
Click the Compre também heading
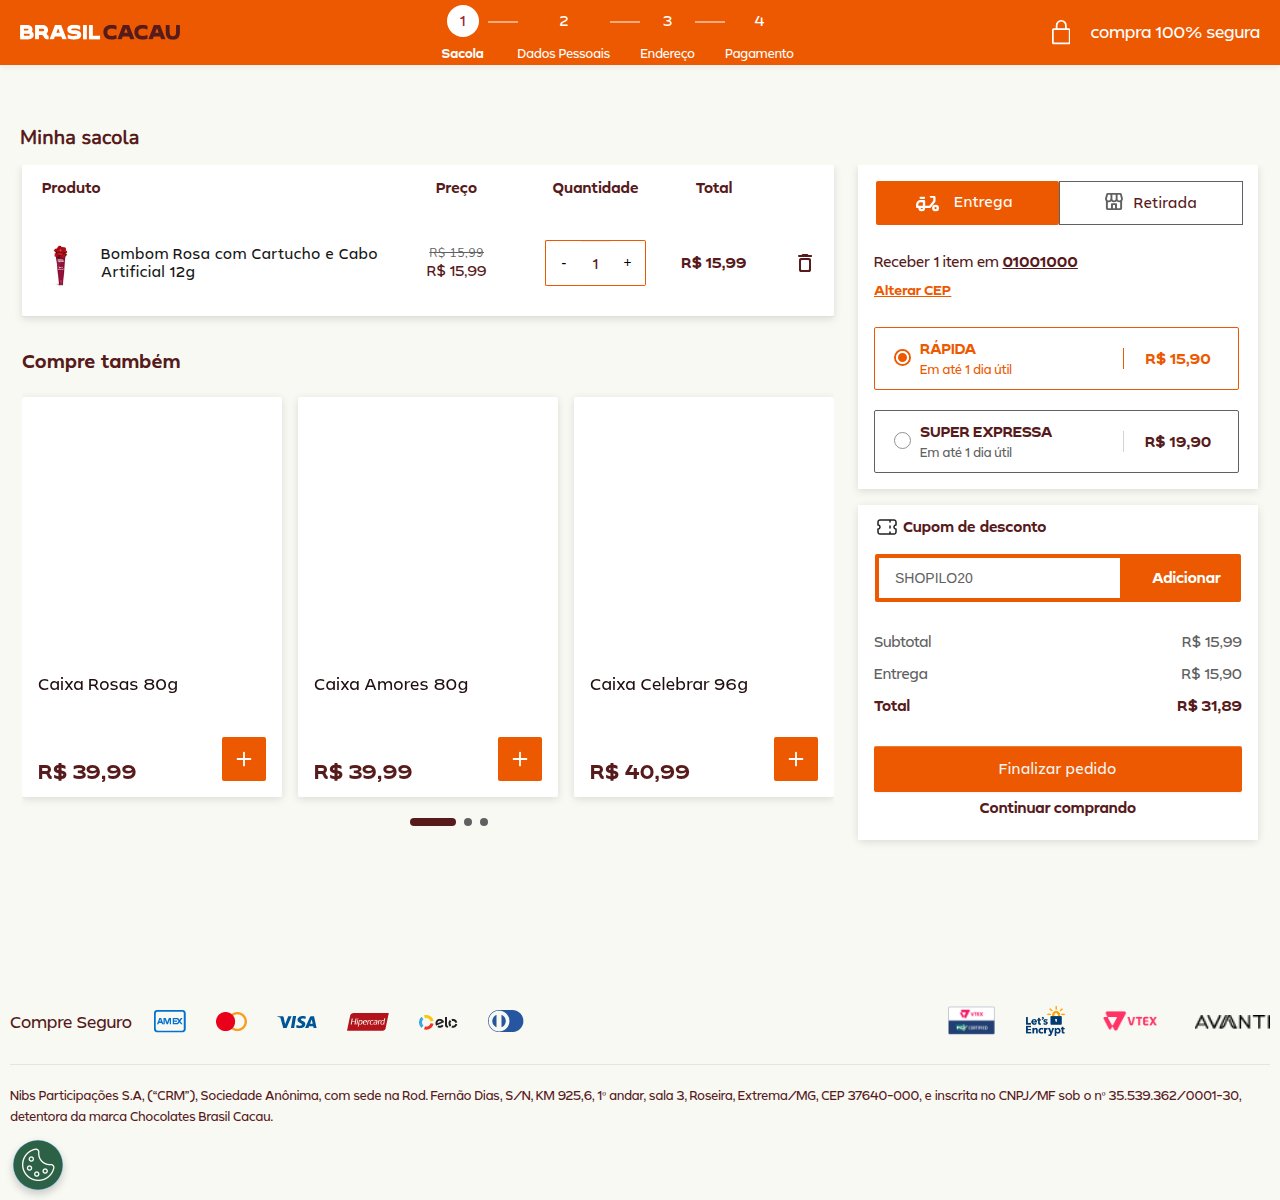click(x=101, y=362)
